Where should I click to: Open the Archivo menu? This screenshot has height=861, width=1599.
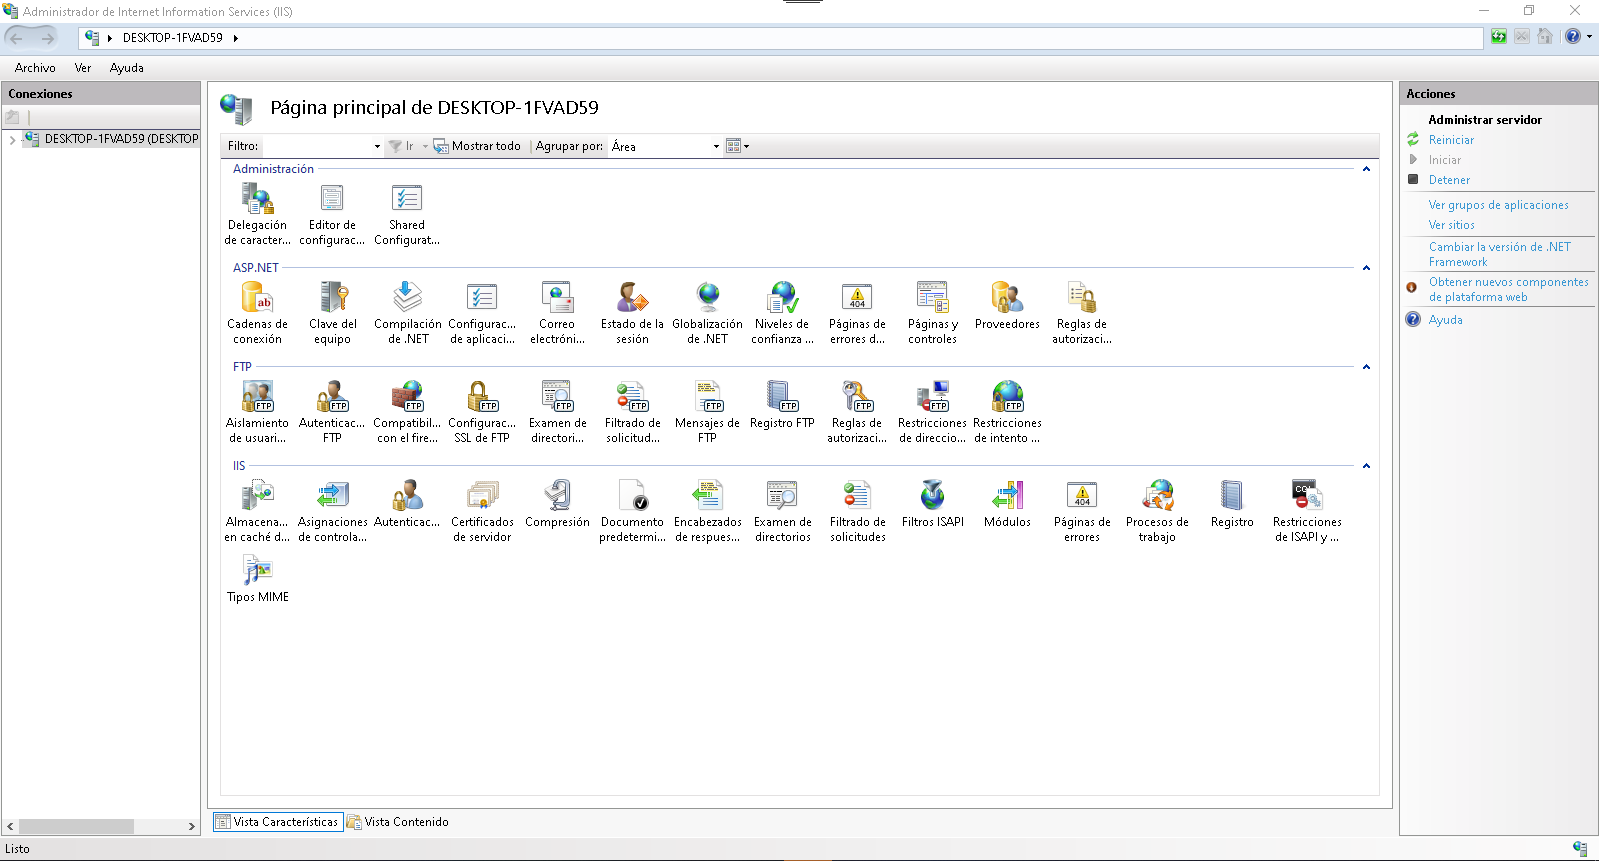(35, 68)
